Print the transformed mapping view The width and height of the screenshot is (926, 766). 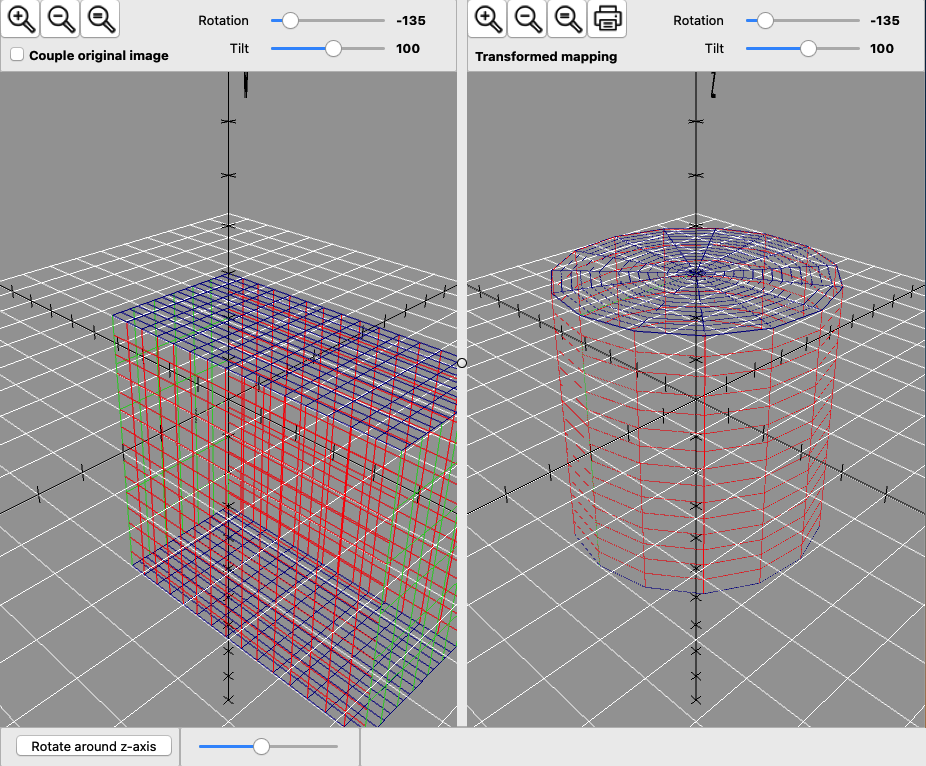pyautogui.click(x=607, y=18)
